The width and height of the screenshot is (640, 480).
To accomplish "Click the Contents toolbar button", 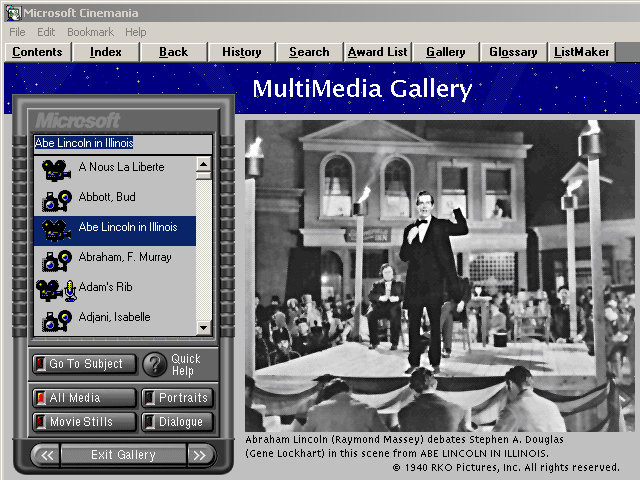I will pos(37,52).
